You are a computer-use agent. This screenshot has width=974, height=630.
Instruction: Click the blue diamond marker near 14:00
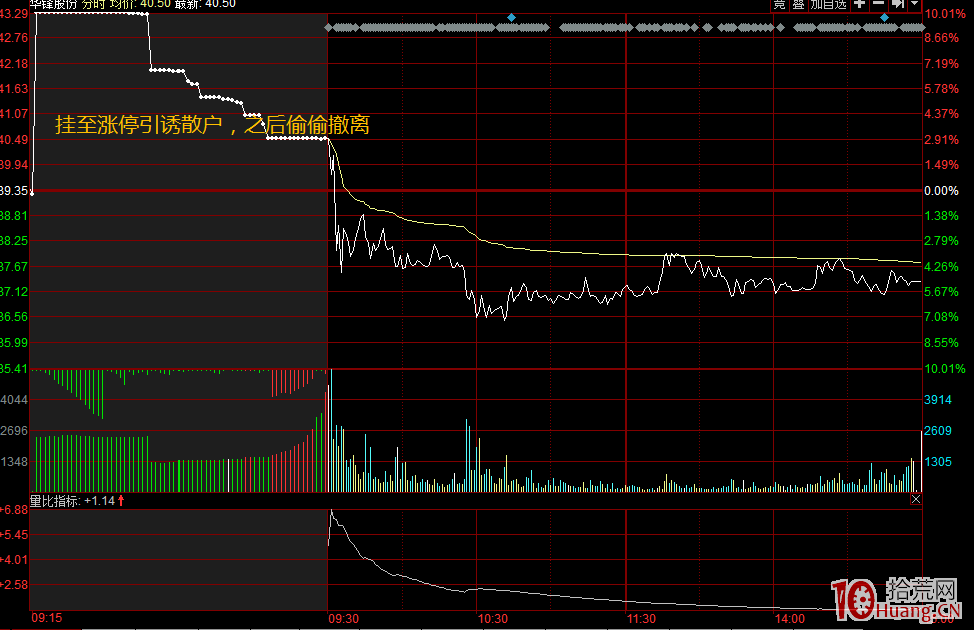tap(884, 17)
